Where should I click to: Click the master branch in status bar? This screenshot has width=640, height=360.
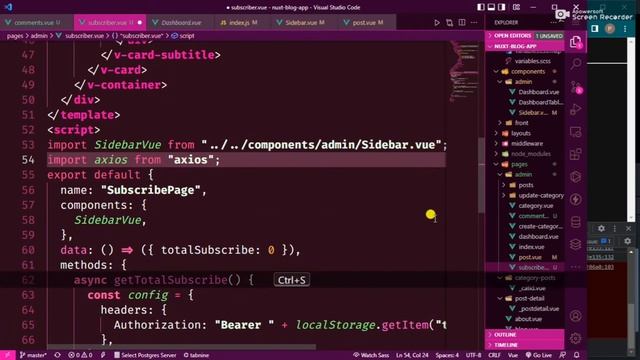click(33, 355)
